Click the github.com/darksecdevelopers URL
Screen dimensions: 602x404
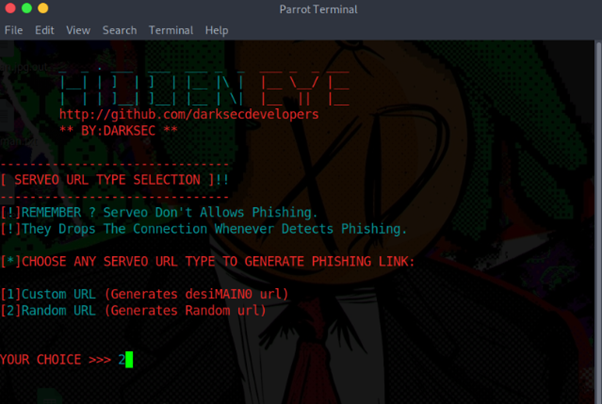[189, 114]
